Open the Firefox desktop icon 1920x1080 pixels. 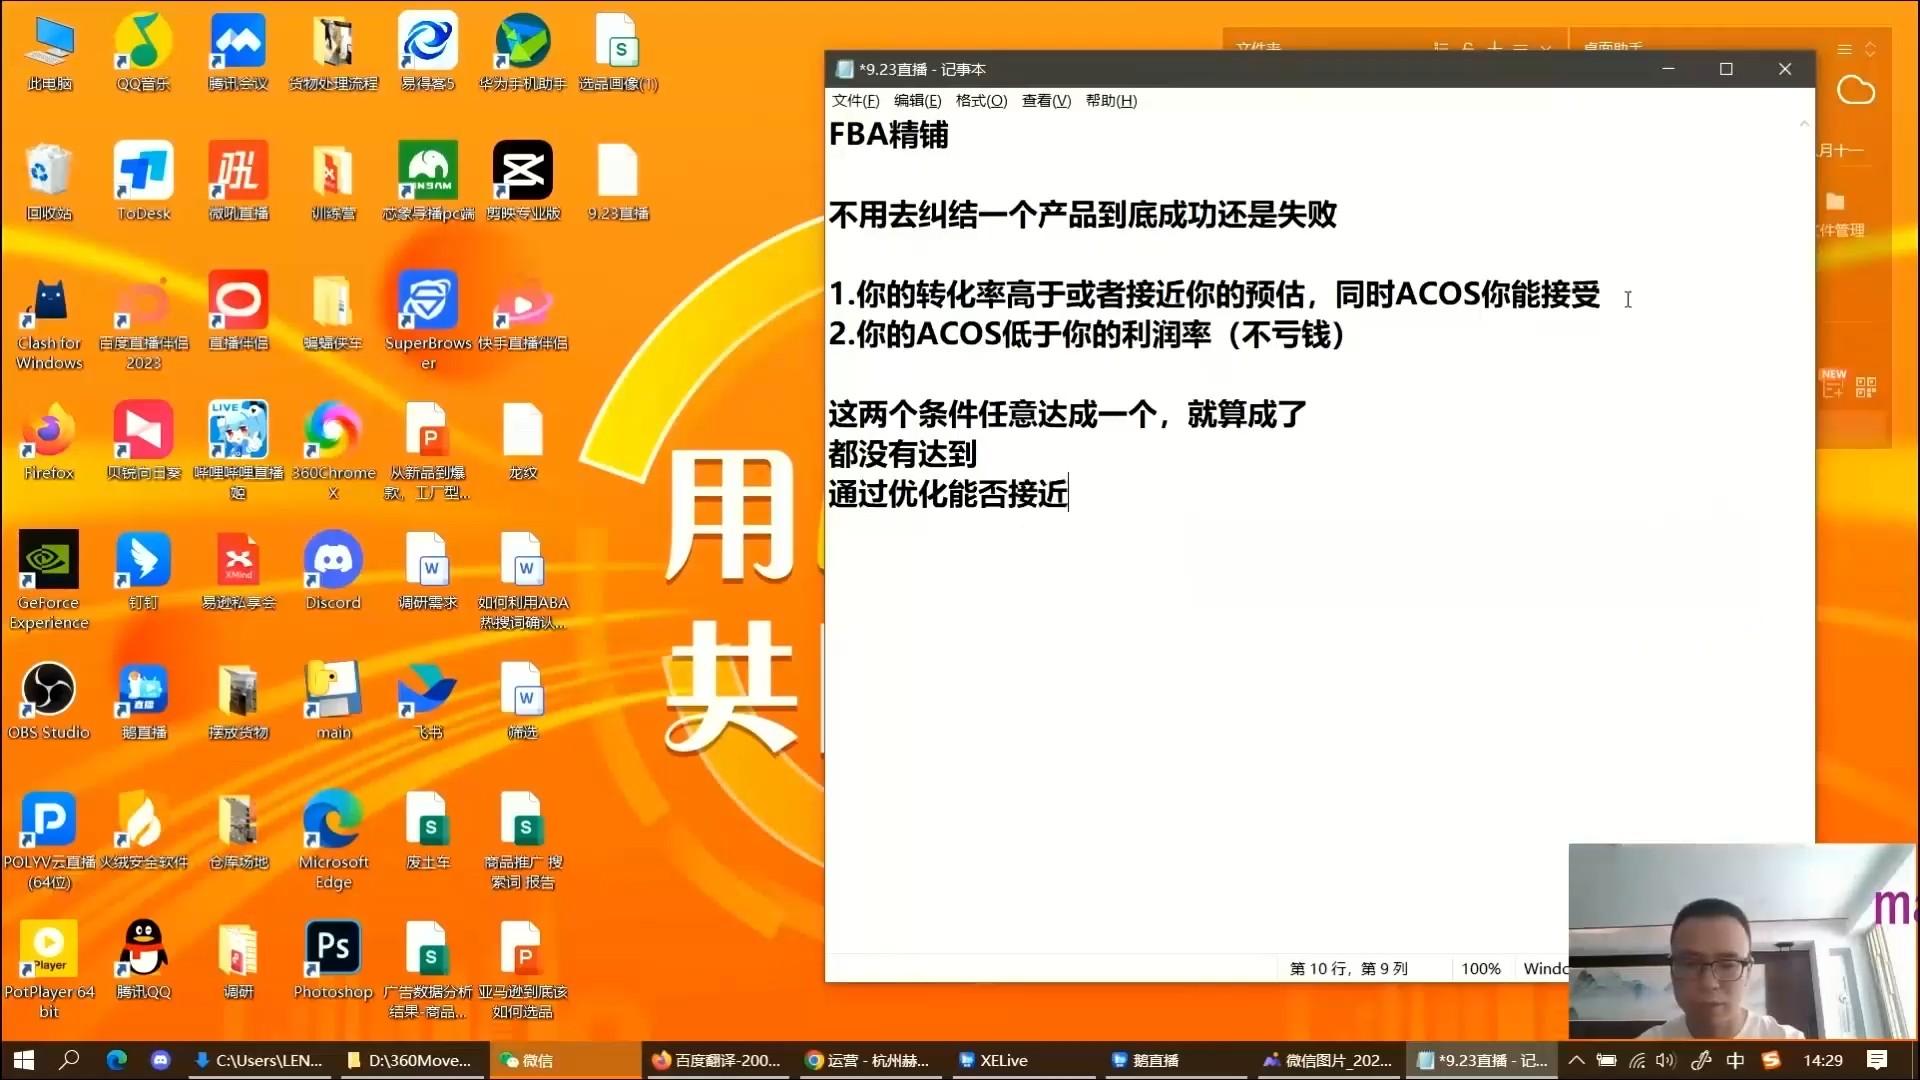click(48, 432)
